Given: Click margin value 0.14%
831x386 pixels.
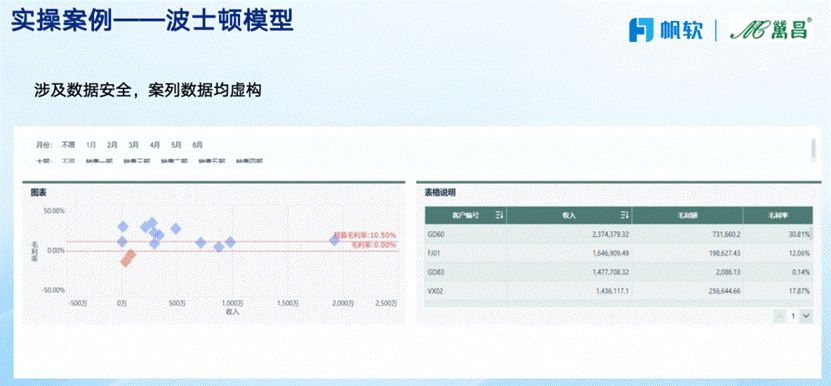Looking at the screenshot, I should (x=801, y=272).
